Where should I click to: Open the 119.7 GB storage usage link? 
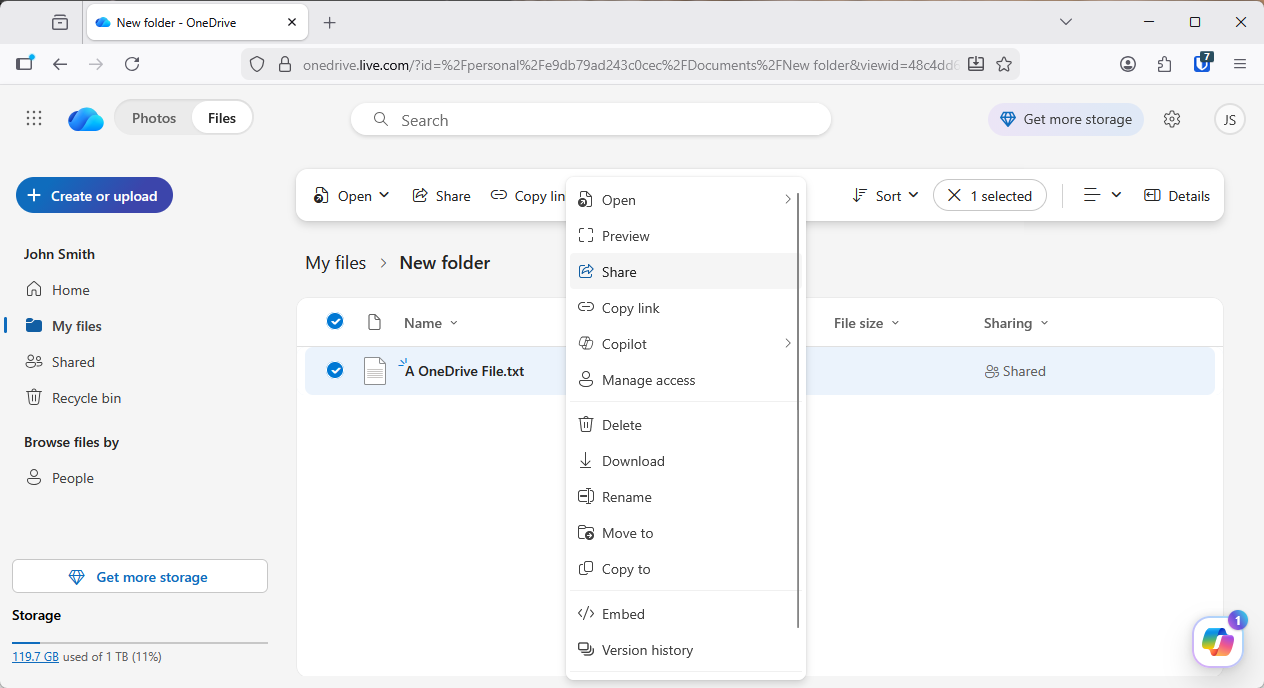[x=35, y=656]
